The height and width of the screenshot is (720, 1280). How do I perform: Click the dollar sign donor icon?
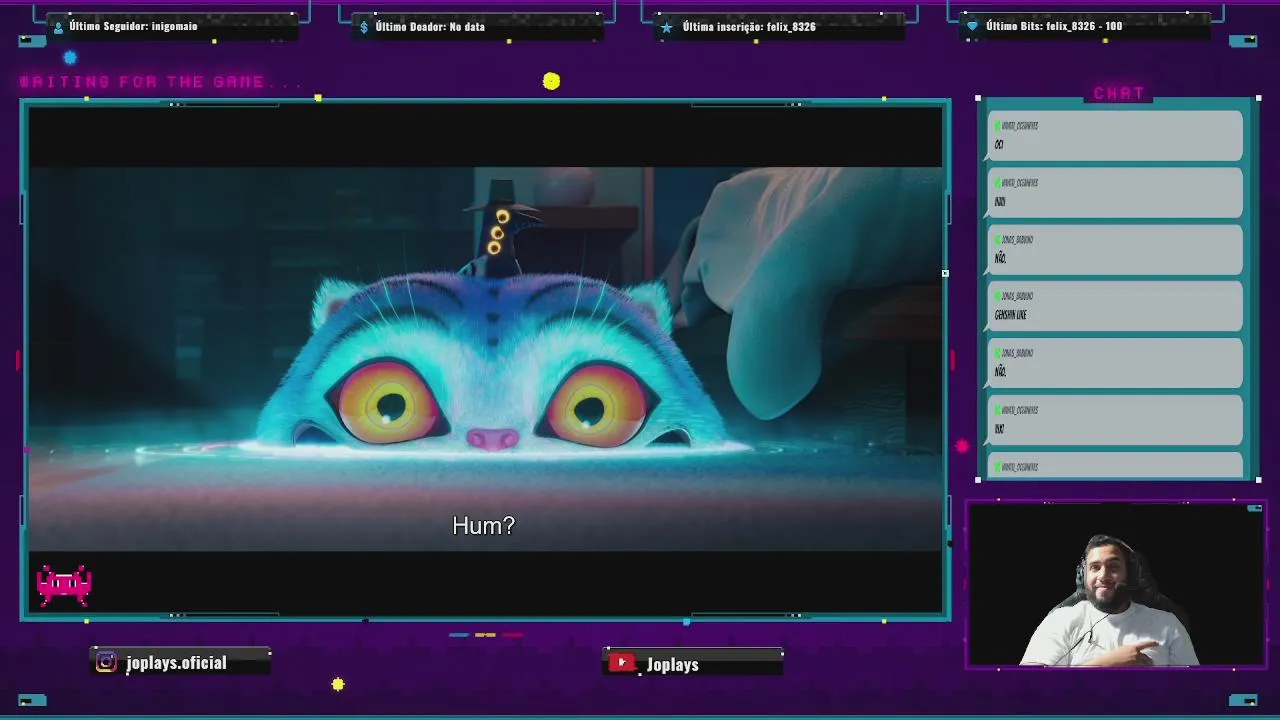point(364,27)
